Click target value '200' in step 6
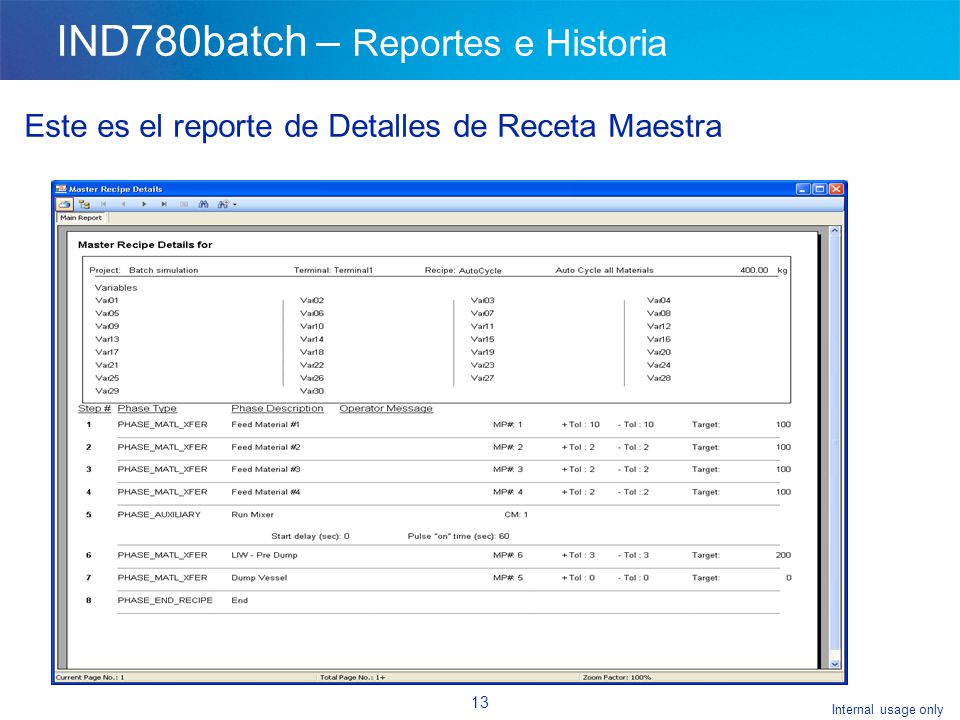 click(783, 555)
